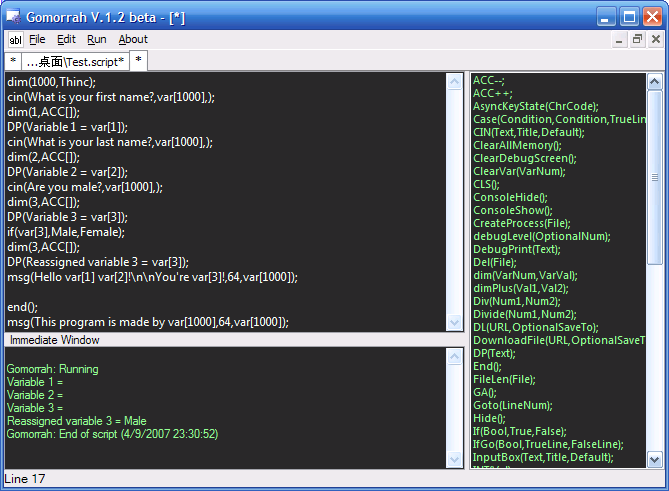Image resolution: width=669 pixels, height=491 pixels.
Task: Click the end(); line in code editor
Action: (22, 306)
